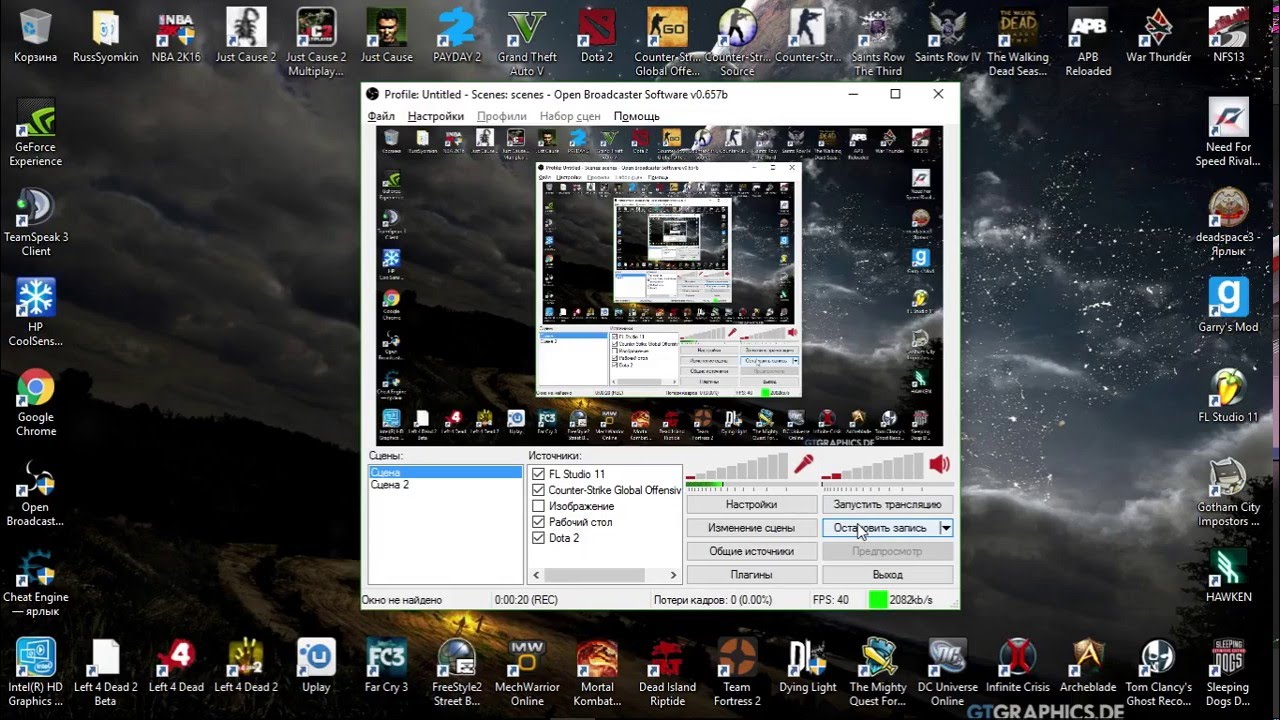
Task: Select Сцена 2 in scenes list
Action: pos(445,484)
